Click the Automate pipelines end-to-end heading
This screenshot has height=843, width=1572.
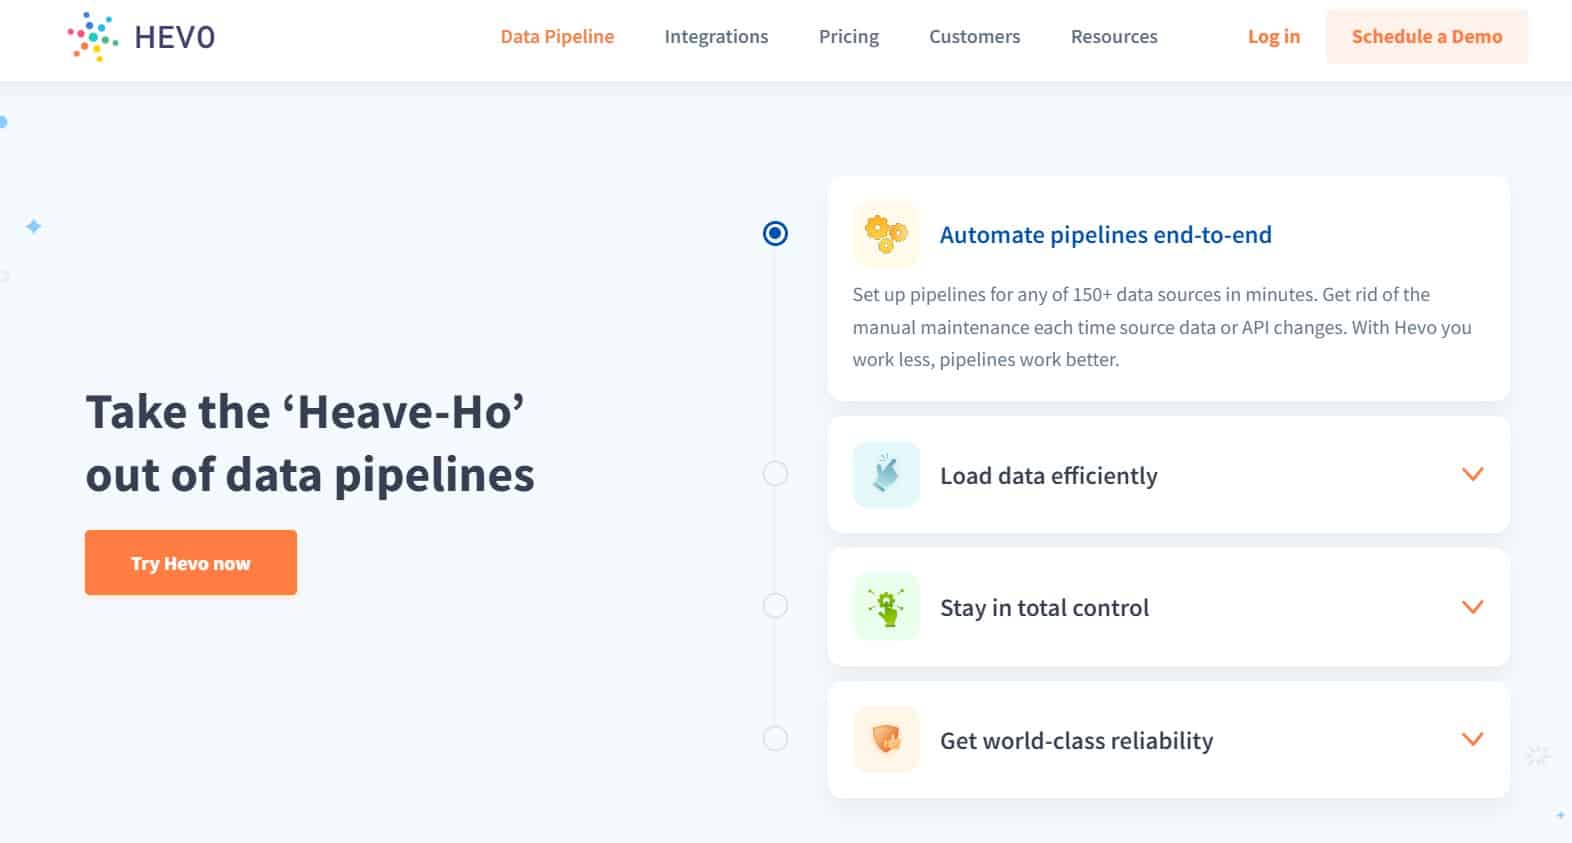pyautogui.click(x=1106, y=235)
